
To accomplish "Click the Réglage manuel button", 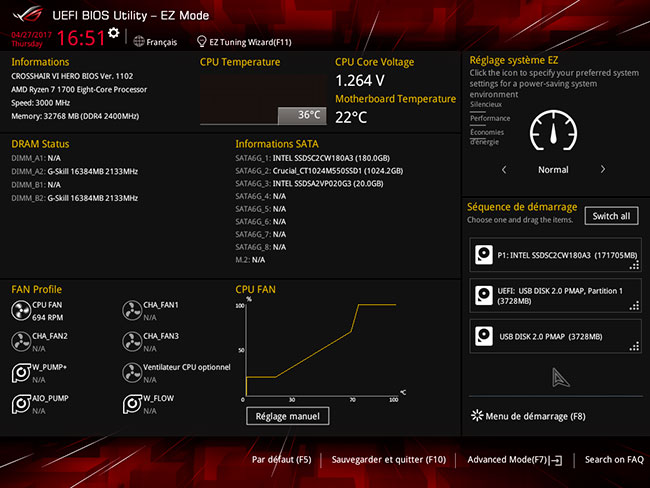I will click(x=287, y=416).
